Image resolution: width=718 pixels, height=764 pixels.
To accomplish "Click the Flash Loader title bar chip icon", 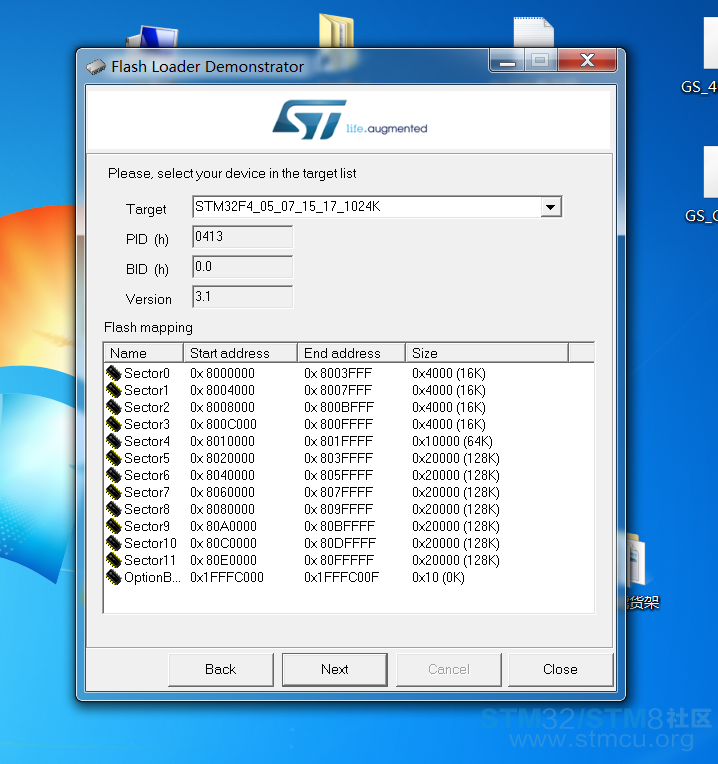I will pos(96,67).
